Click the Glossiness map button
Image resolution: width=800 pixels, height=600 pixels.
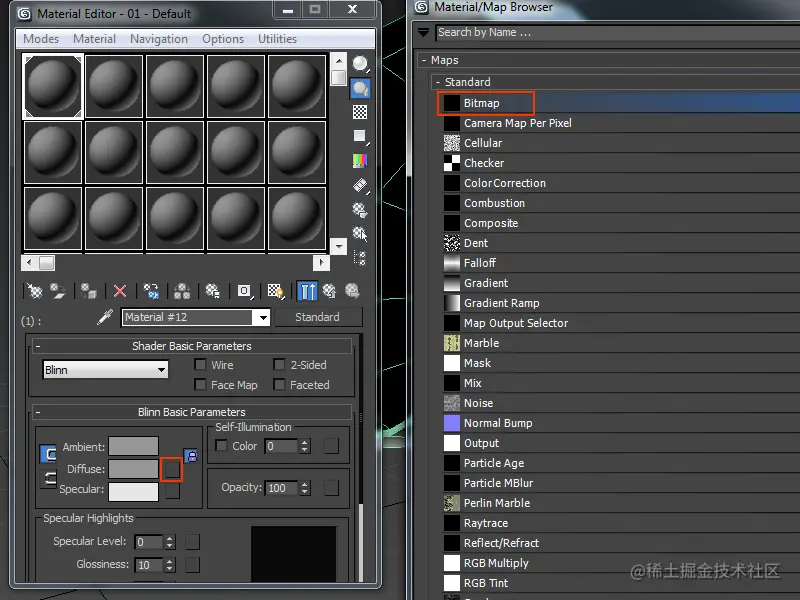pos(192,565)
